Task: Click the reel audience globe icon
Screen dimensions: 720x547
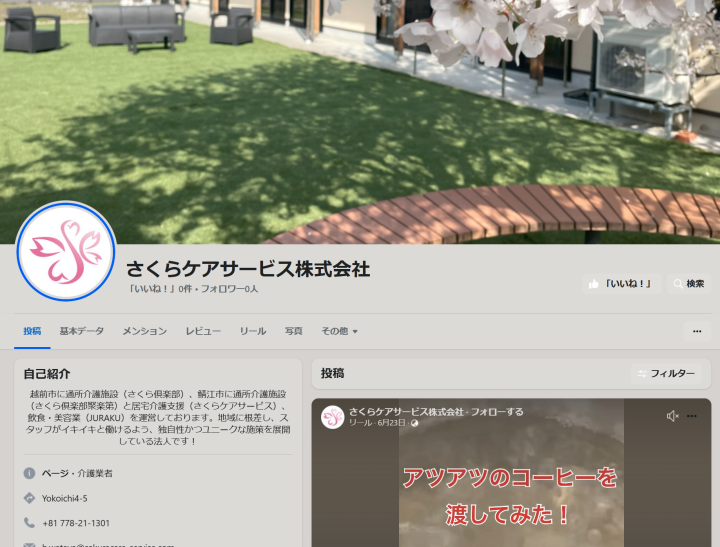Action: 414,423
